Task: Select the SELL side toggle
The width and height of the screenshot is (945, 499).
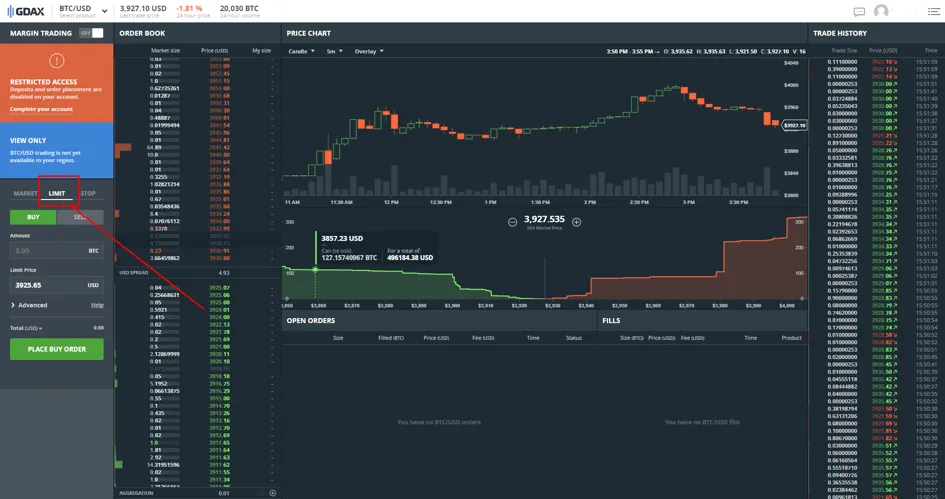Action: point(80,217)
